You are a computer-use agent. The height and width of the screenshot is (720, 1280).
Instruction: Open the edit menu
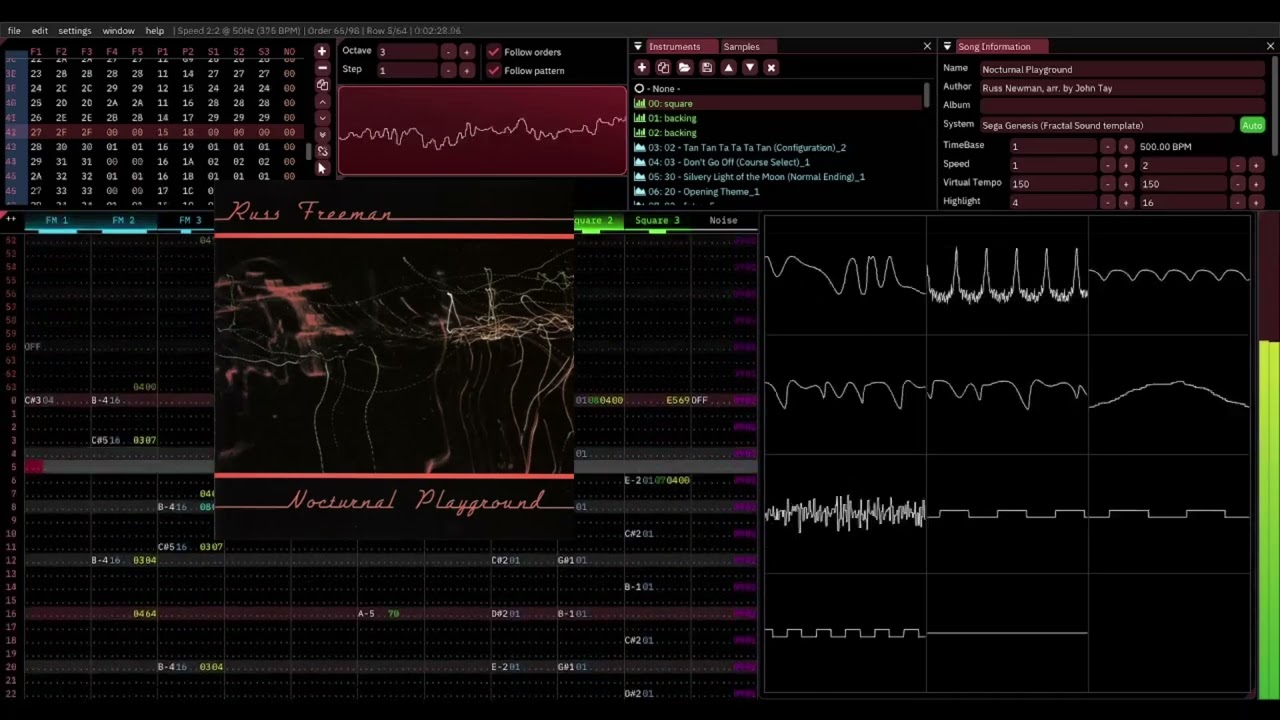39,31
